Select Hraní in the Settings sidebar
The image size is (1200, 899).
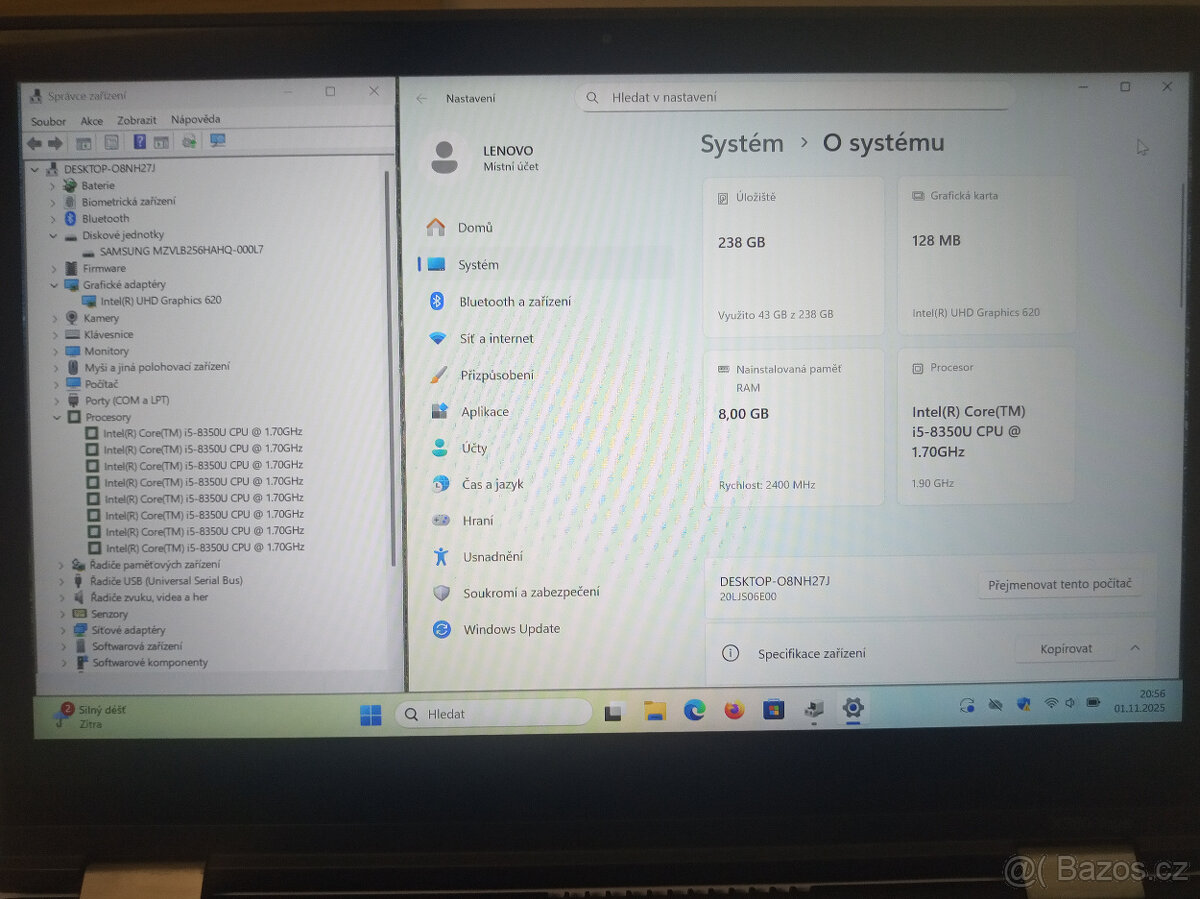(478, 520)
